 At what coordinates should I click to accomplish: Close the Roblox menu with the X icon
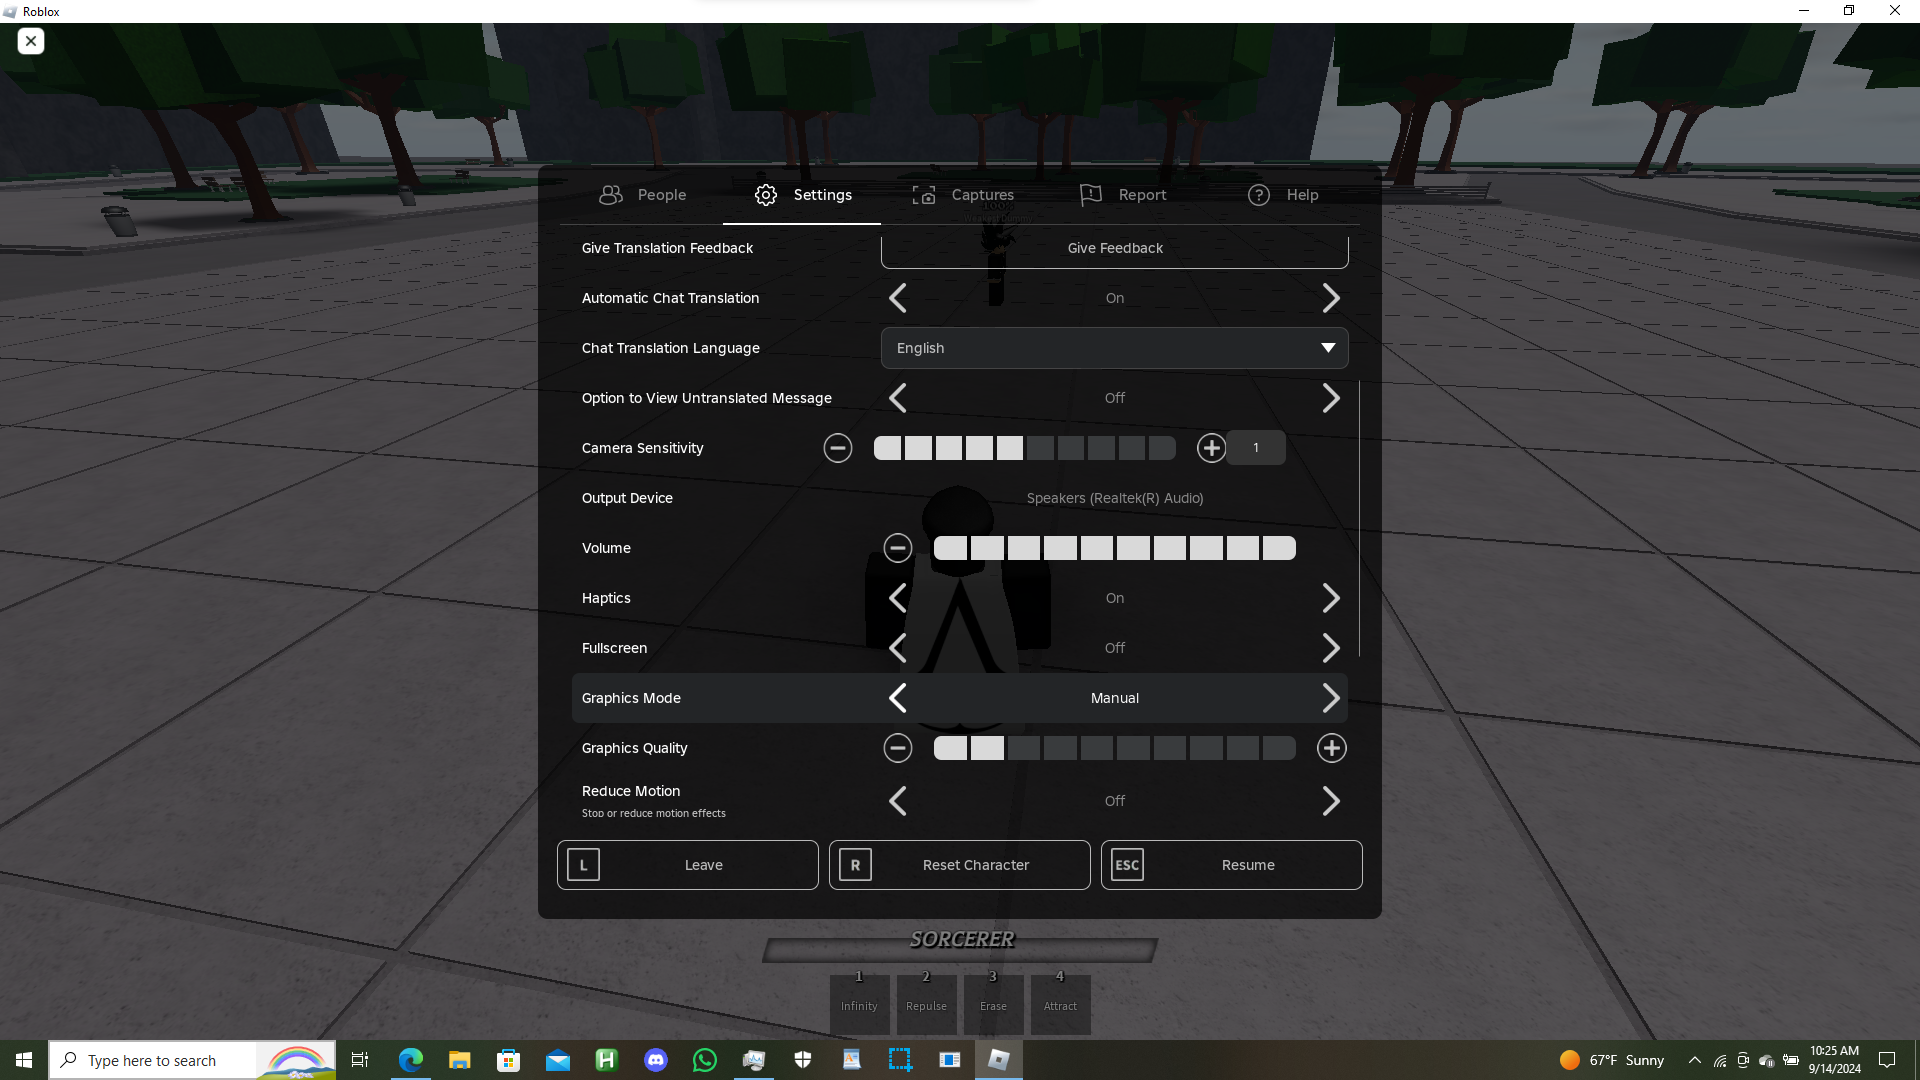31,41
